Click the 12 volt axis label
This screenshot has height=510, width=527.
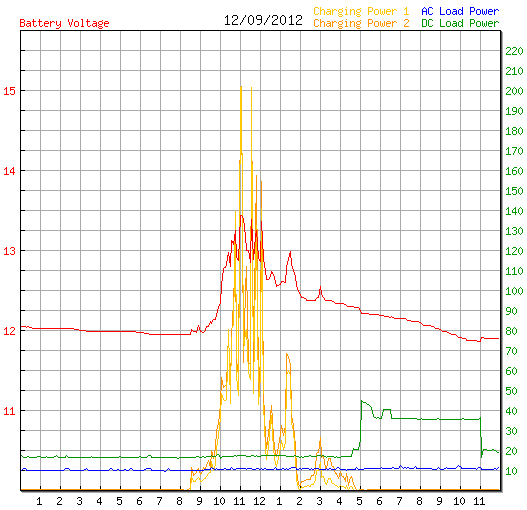tap(9, 331)
